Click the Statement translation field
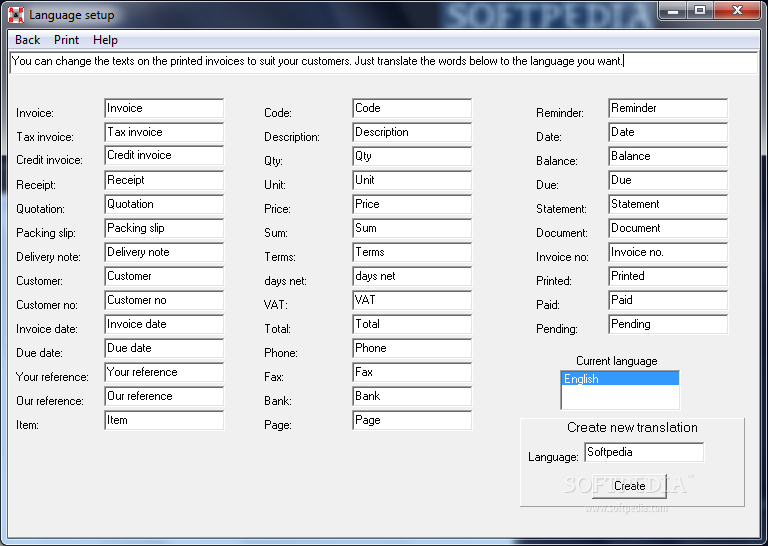Screen dimensions: 768x546 tap(668, 204)
